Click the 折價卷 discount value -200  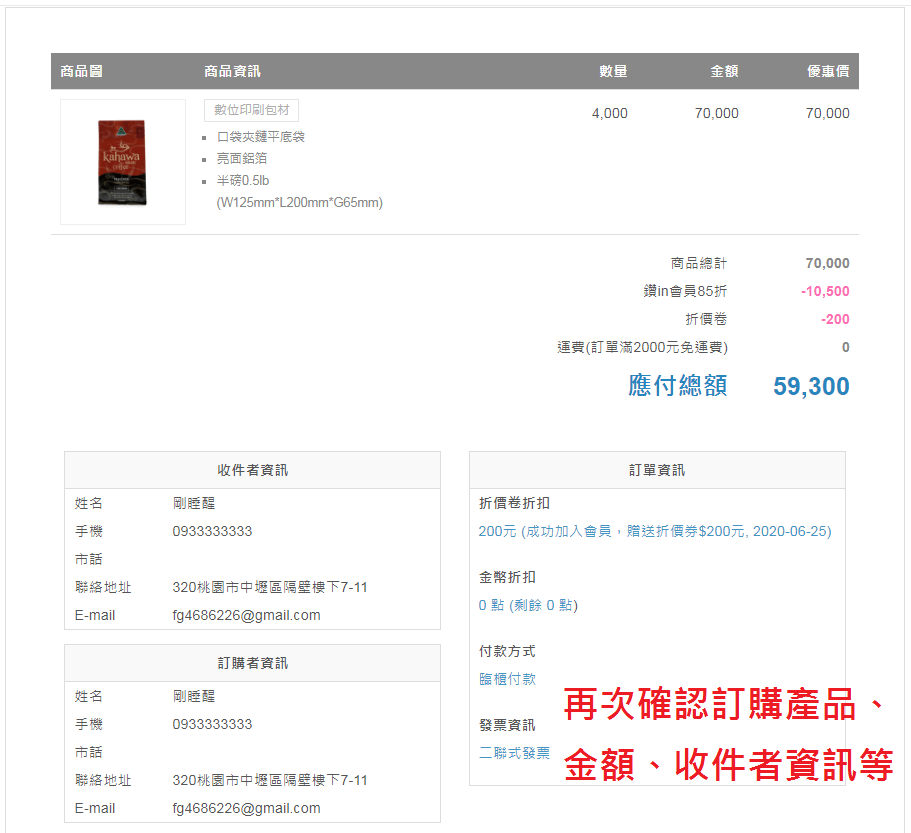pyautogui.click(x=835, y=319)
